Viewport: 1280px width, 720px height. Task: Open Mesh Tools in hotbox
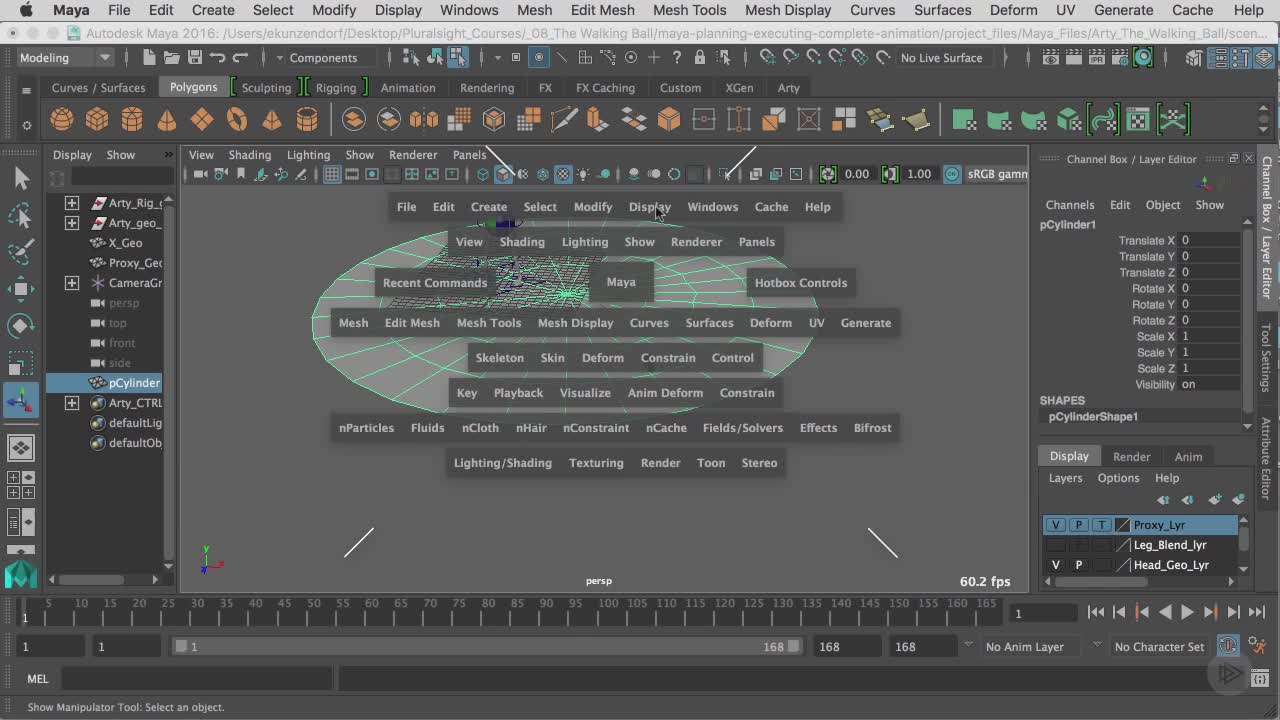tap(489, 323)
